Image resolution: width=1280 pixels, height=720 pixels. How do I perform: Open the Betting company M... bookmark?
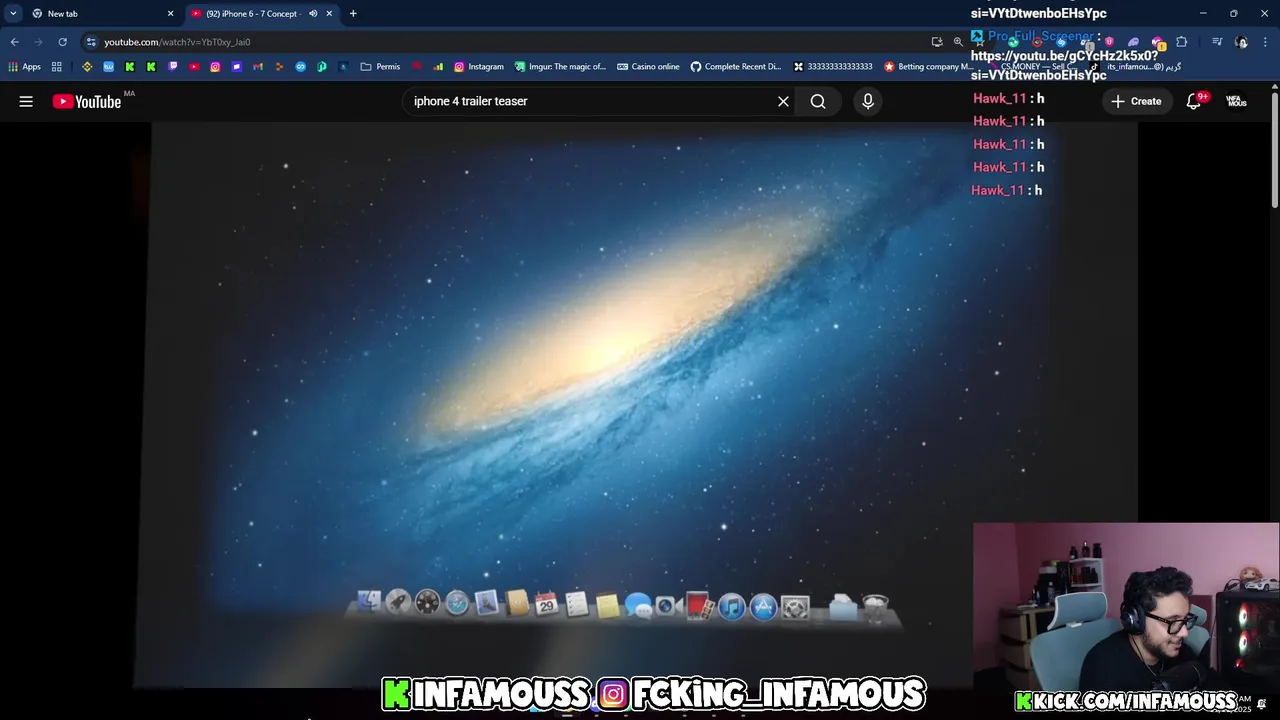928,67
